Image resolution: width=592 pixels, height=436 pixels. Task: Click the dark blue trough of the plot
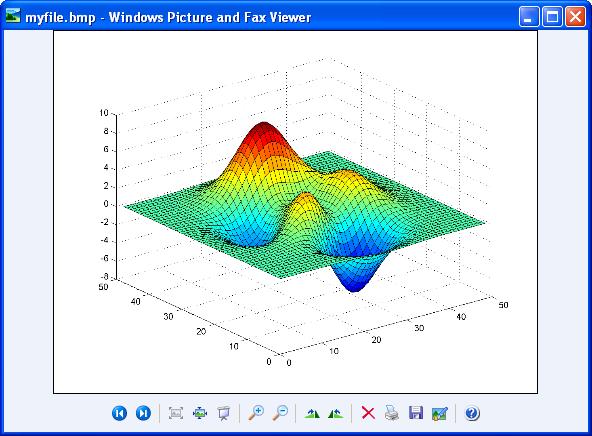point(354,285)
